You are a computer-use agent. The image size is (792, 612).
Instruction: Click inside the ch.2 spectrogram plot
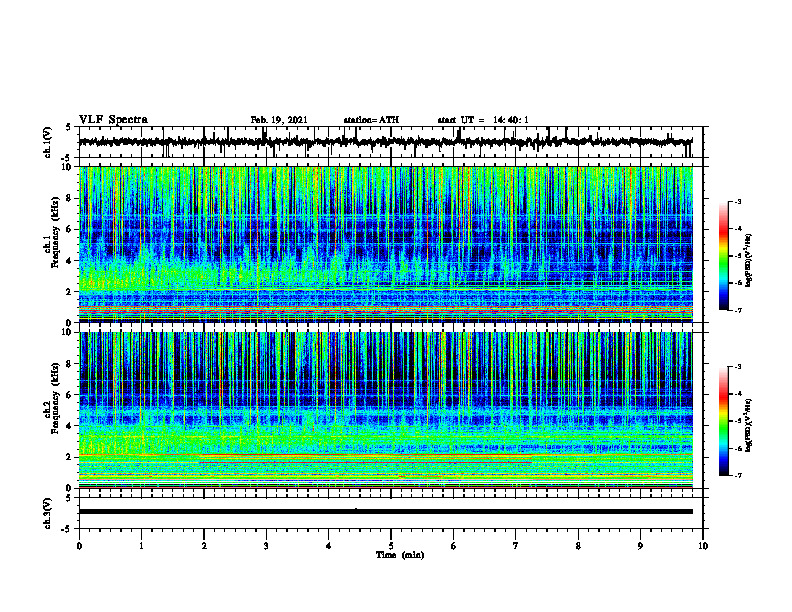coord(385,410)
